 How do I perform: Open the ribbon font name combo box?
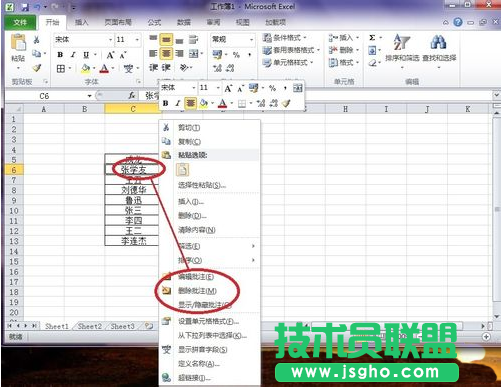[x=83, y=40]
